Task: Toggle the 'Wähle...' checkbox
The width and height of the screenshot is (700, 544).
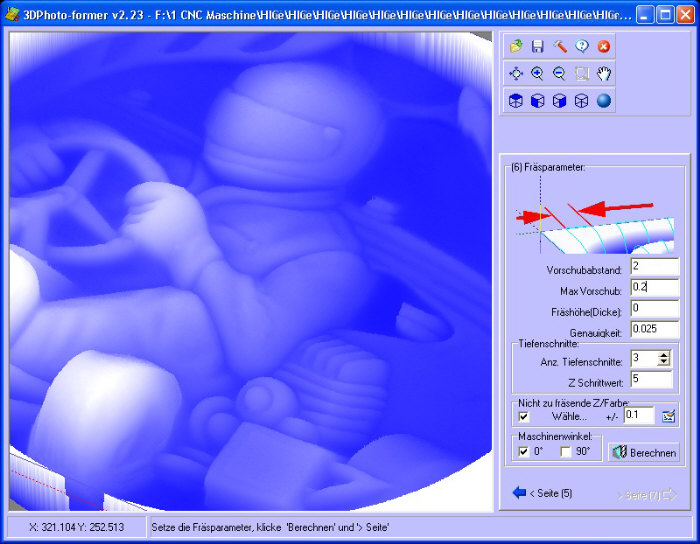Action: (523, 416)
